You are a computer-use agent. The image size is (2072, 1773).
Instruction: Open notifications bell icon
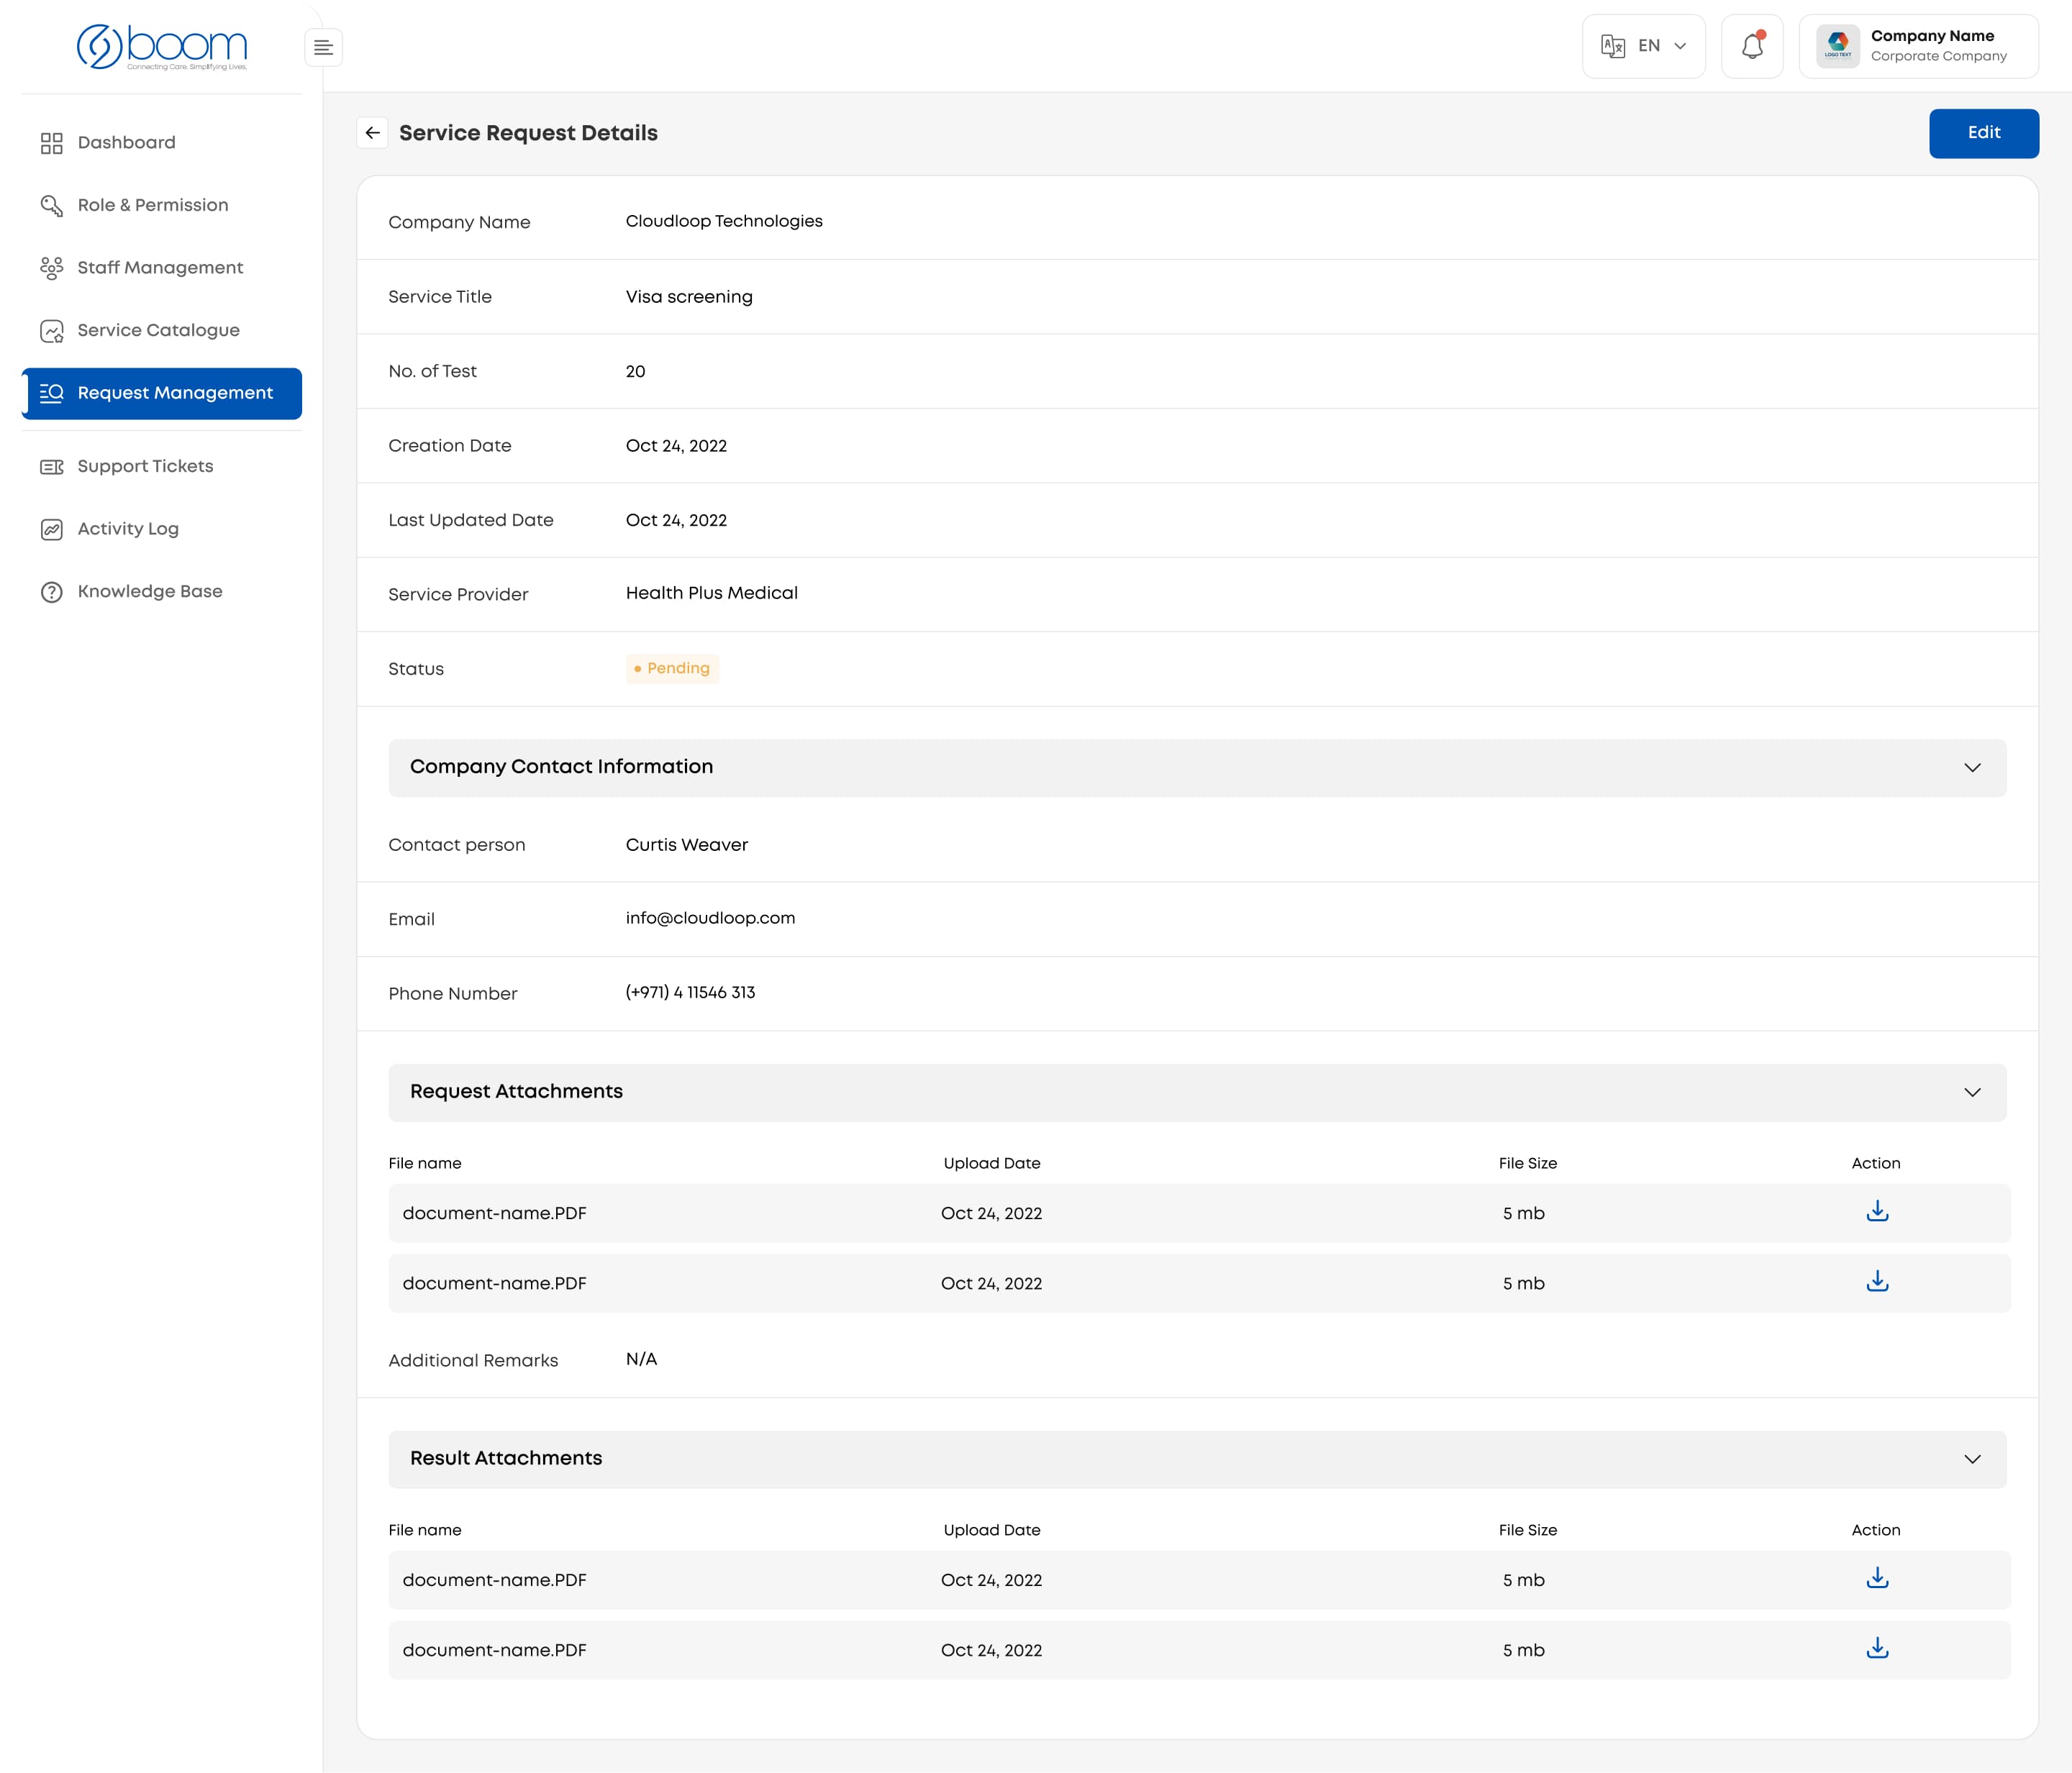(1752, 46)
